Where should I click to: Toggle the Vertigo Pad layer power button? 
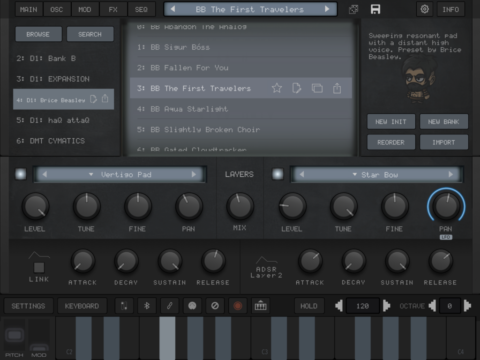(x=21, y=174)
